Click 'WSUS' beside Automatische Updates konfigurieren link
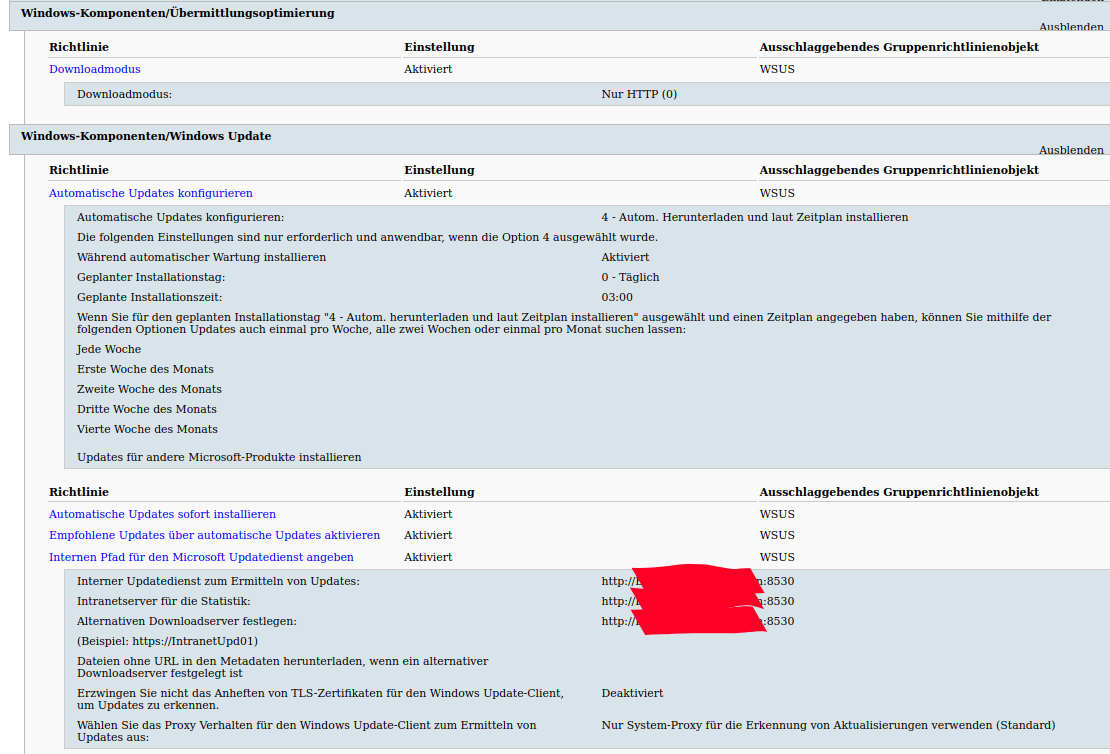This screenshot has width=1110, height=754. point(777,193)
